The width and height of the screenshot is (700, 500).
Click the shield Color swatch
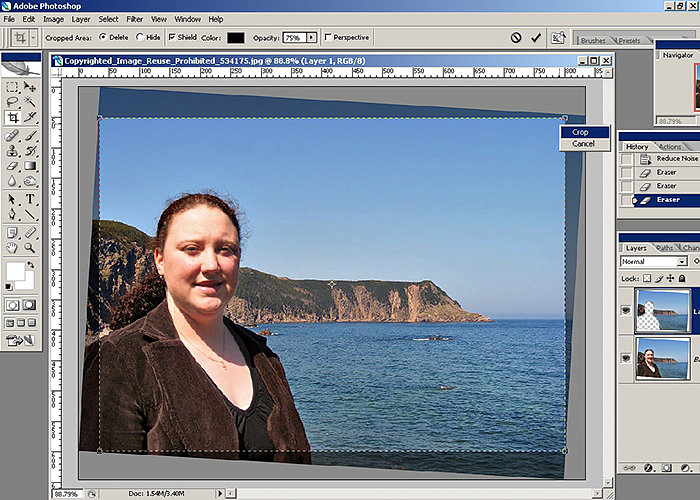tap(236, 38)
